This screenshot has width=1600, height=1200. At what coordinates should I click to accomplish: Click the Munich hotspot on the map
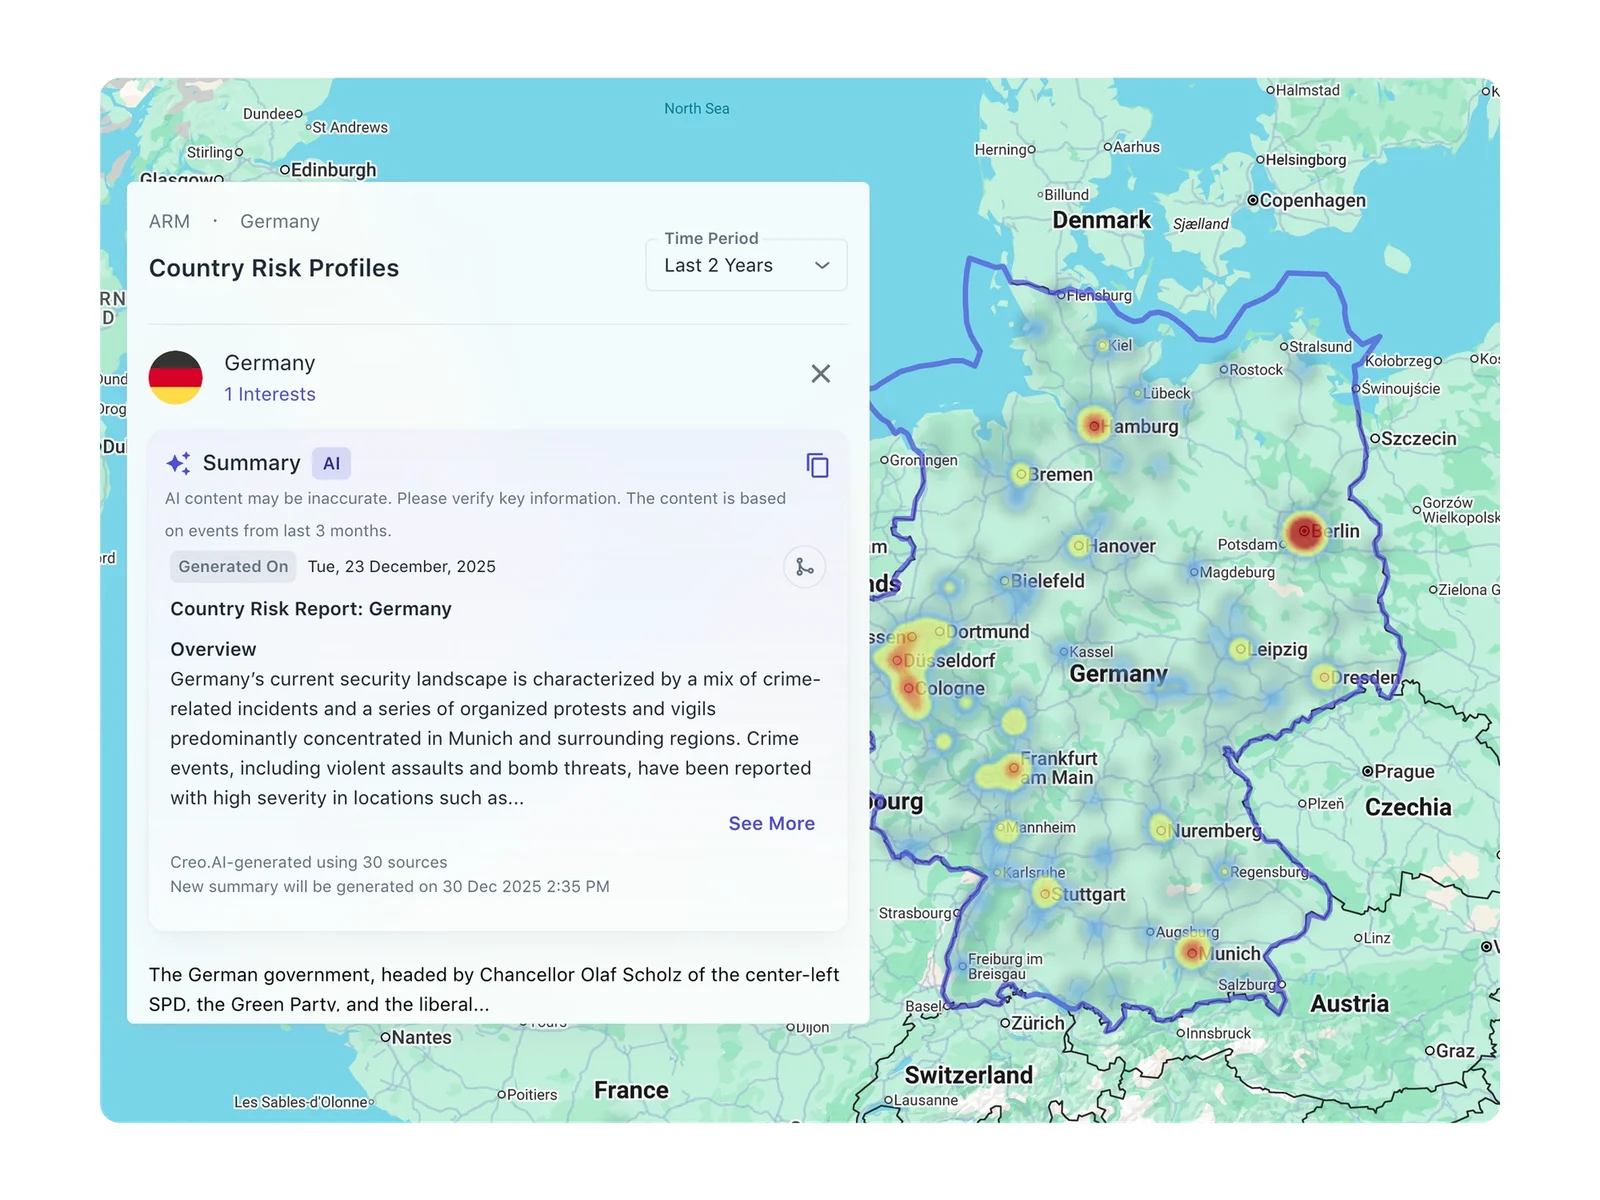tap(1192, 953)
